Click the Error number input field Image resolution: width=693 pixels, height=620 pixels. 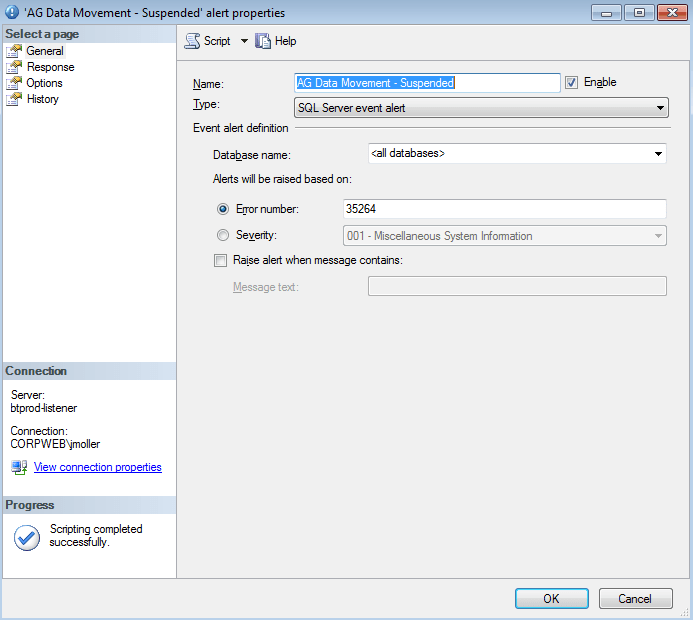[x=503, y=209]
